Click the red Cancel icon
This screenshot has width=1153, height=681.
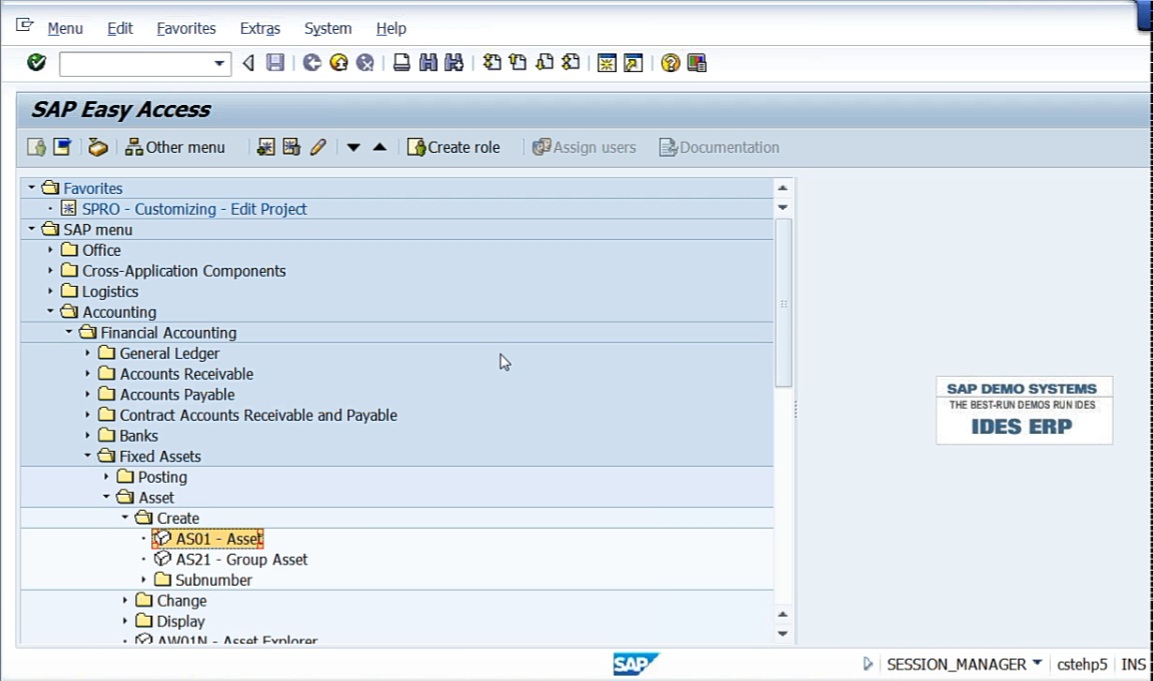coord(365,63)
